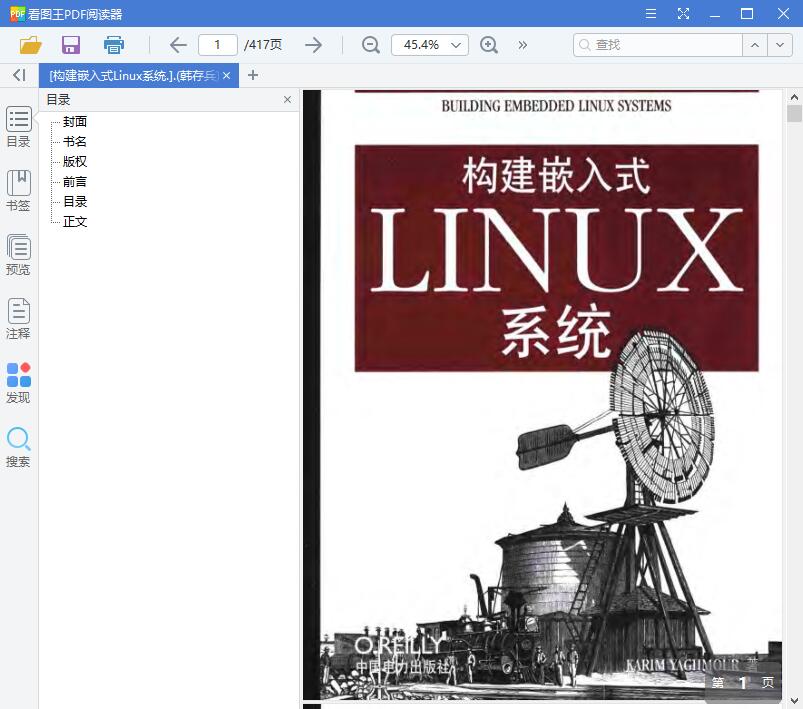Go to next page with the right arrow

313,45
